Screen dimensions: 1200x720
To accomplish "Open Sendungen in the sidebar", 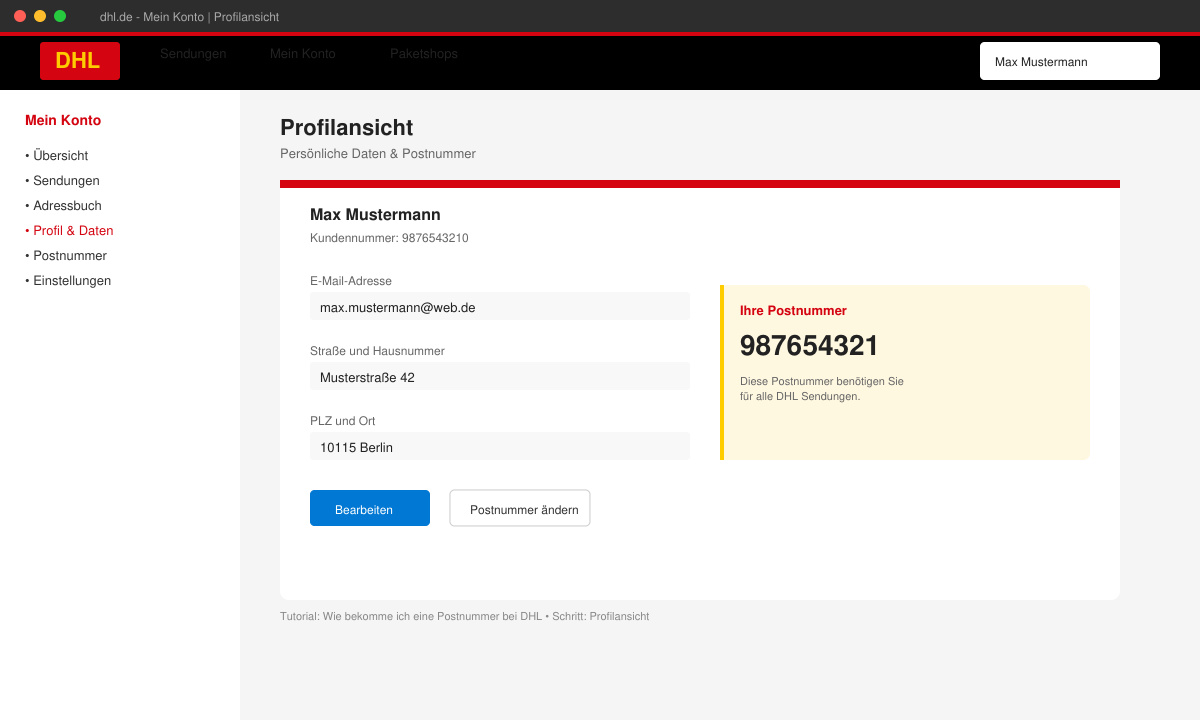I will pyautogui.click(x=62, y=181).
